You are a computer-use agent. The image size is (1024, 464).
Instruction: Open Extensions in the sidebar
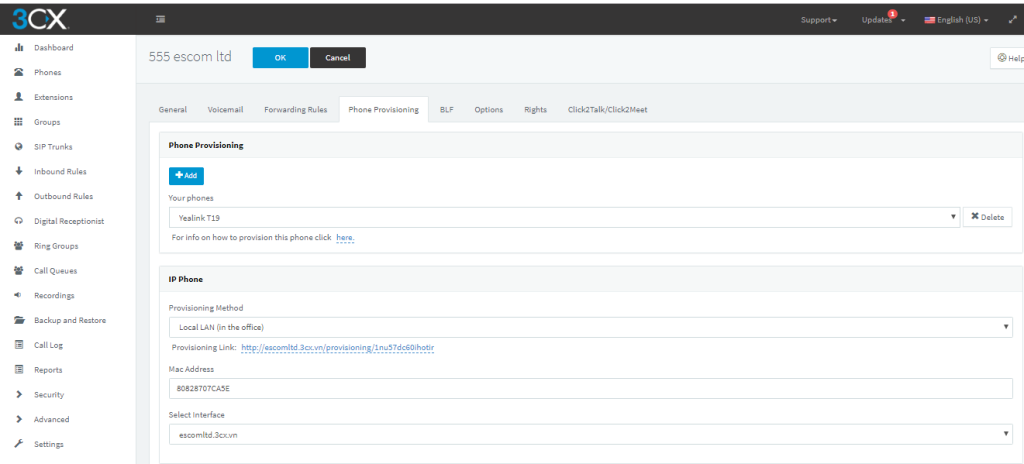click(54, 97)
